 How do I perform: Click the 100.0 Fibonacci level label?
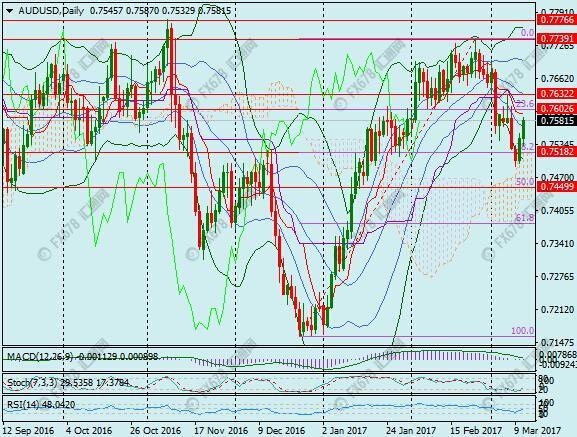click(523, 330)
